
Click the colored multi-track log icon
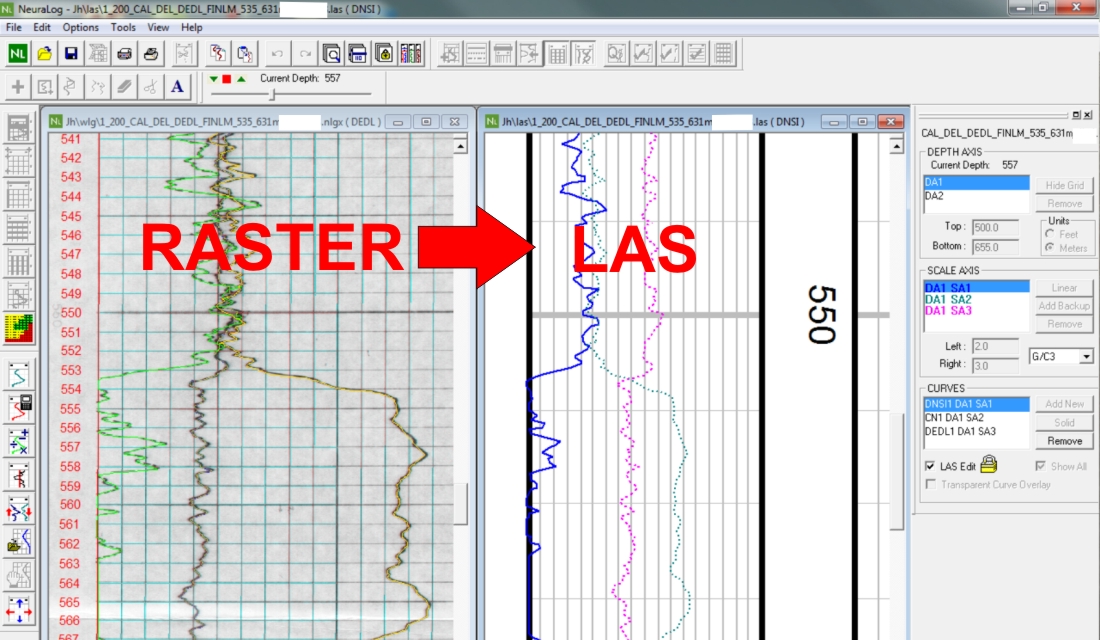(x=411, y=53)
